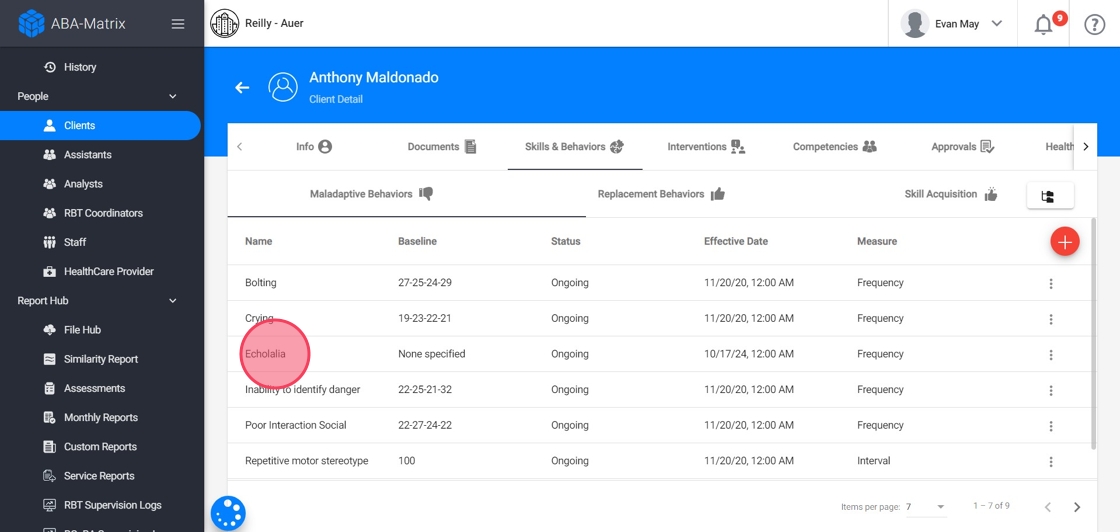Click the Anthony Maldonado client avatar icon
1120x532 pixels.
(283, 87)
